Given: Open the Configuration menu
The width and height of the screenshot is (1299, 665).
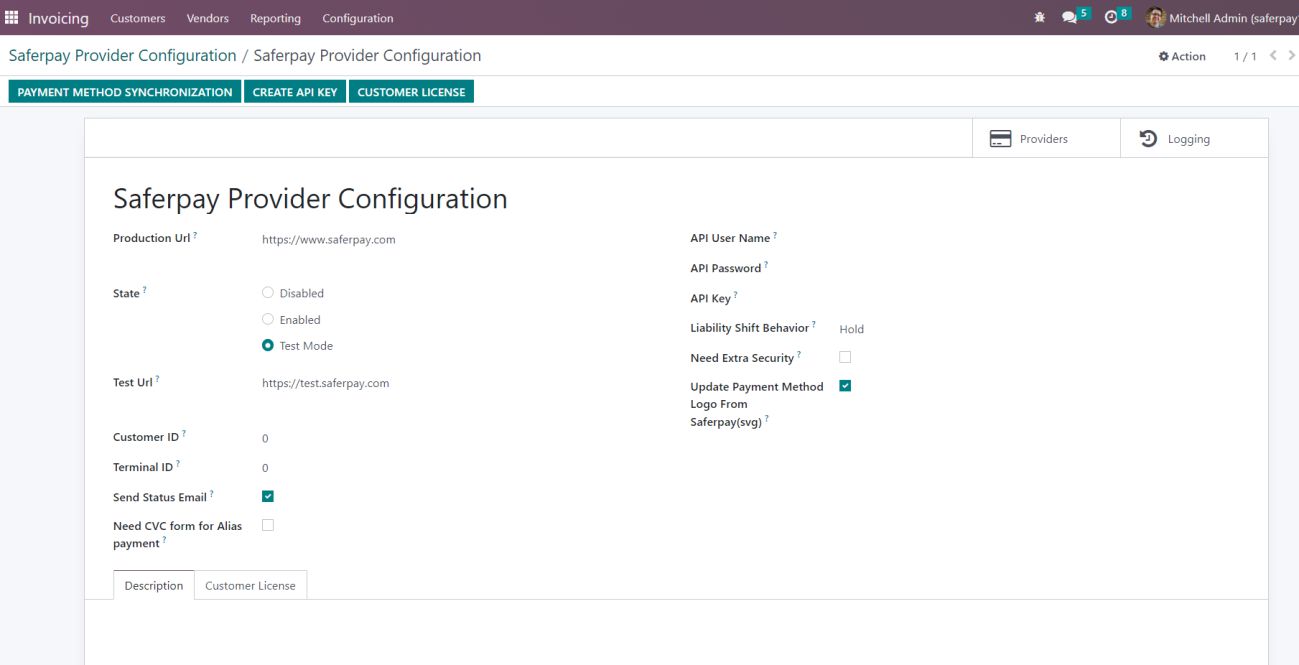Looking at the screenshot, I should [x=357, y=18].
